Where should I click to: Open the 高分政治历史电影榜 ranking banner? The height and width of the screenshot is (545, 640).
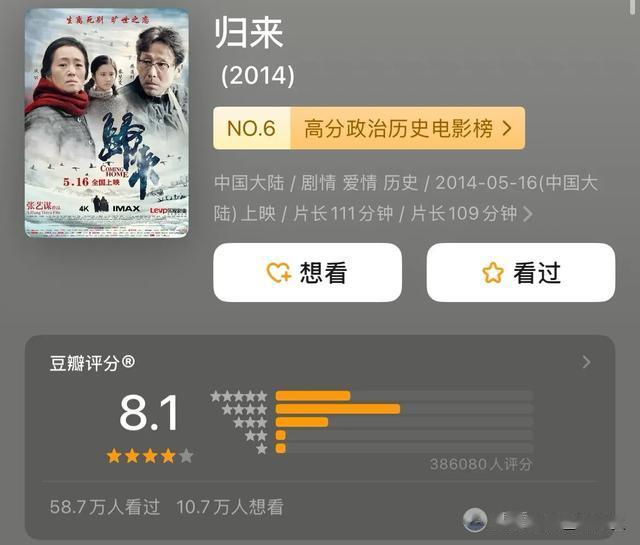tap(369, 128)
